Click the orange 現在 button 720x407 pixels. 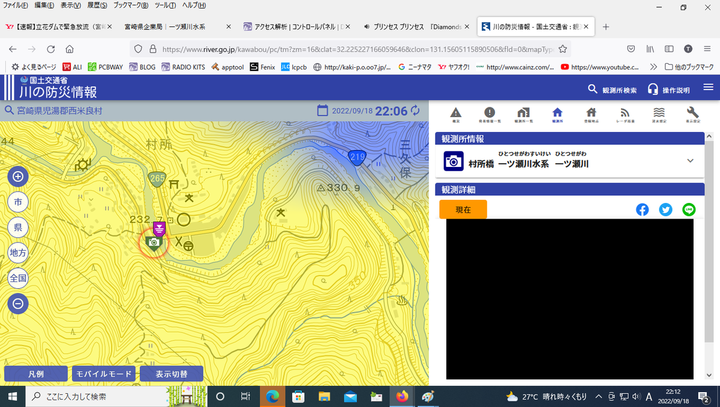click(463, 210)
